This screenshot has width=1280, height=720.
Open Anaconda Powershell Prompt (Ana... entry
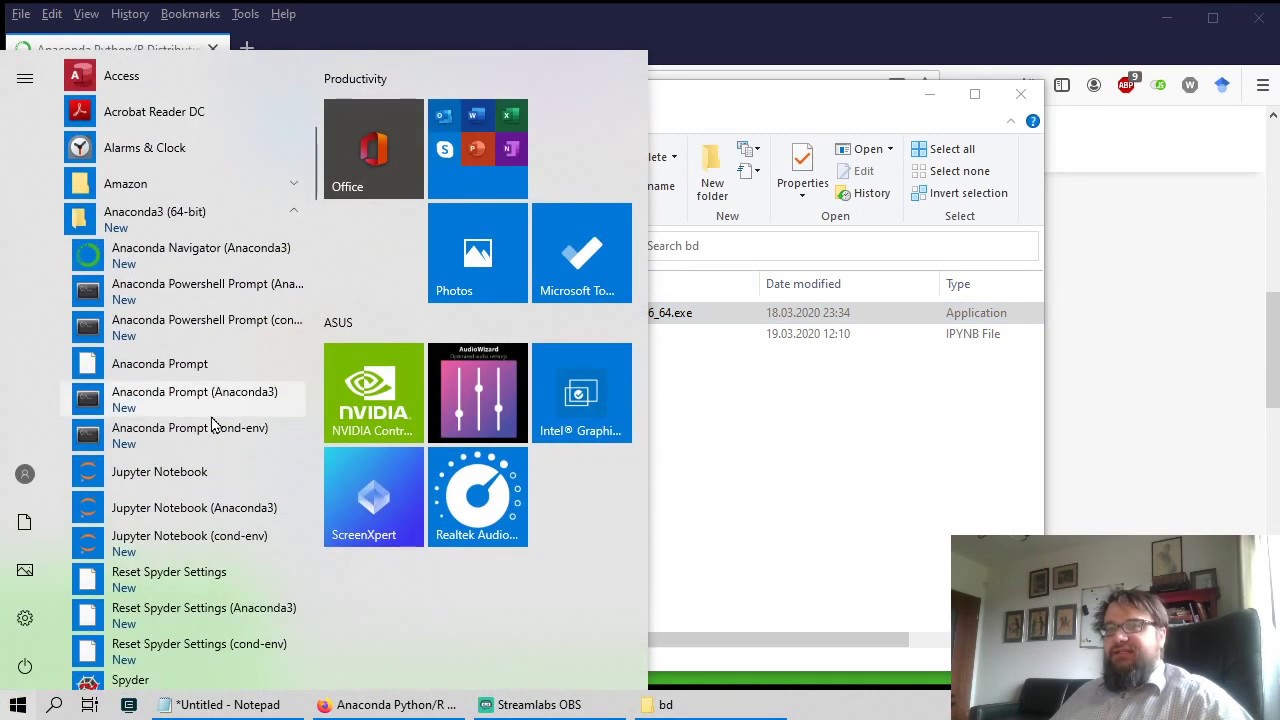pos(188,292)
